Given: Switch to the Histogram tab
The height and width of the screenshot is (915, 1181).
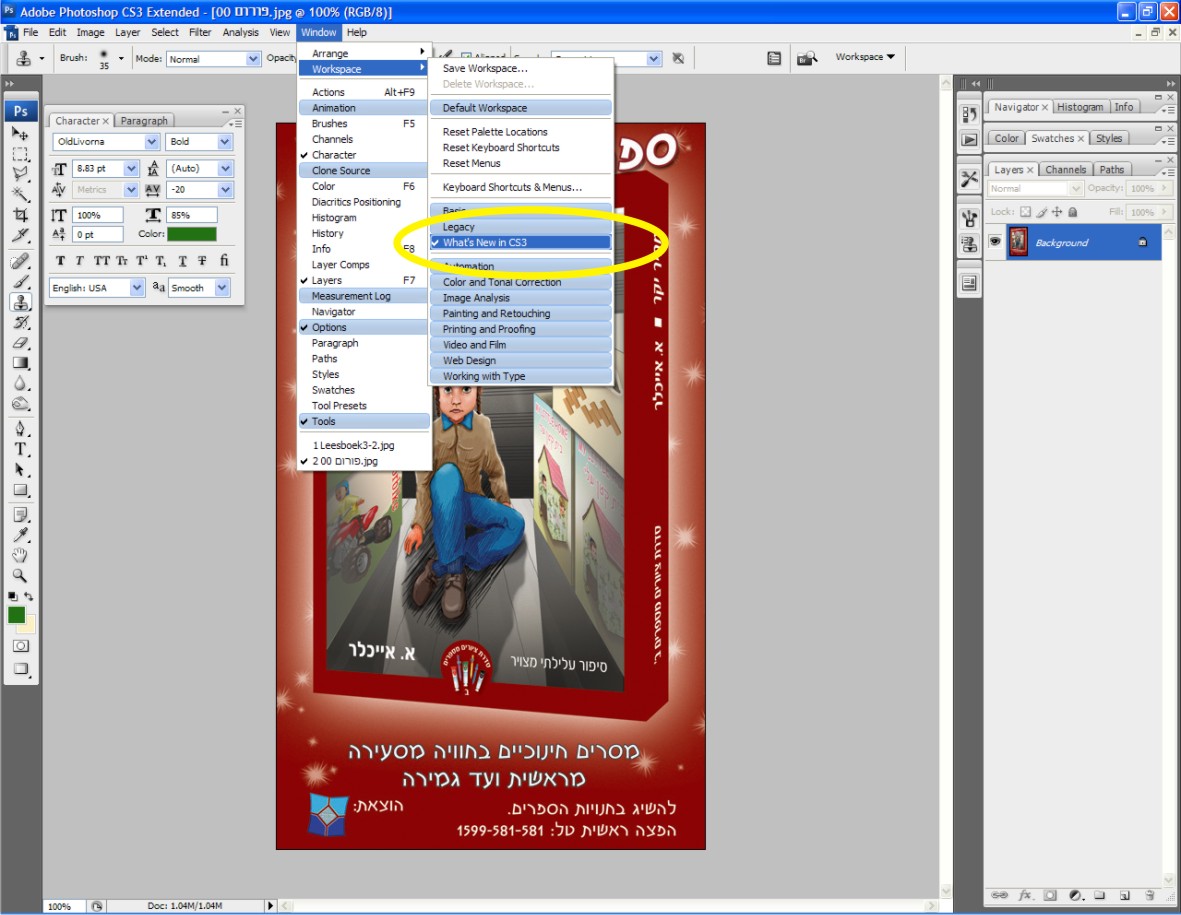Looking at the screenshot, I should pos(1079,107).
